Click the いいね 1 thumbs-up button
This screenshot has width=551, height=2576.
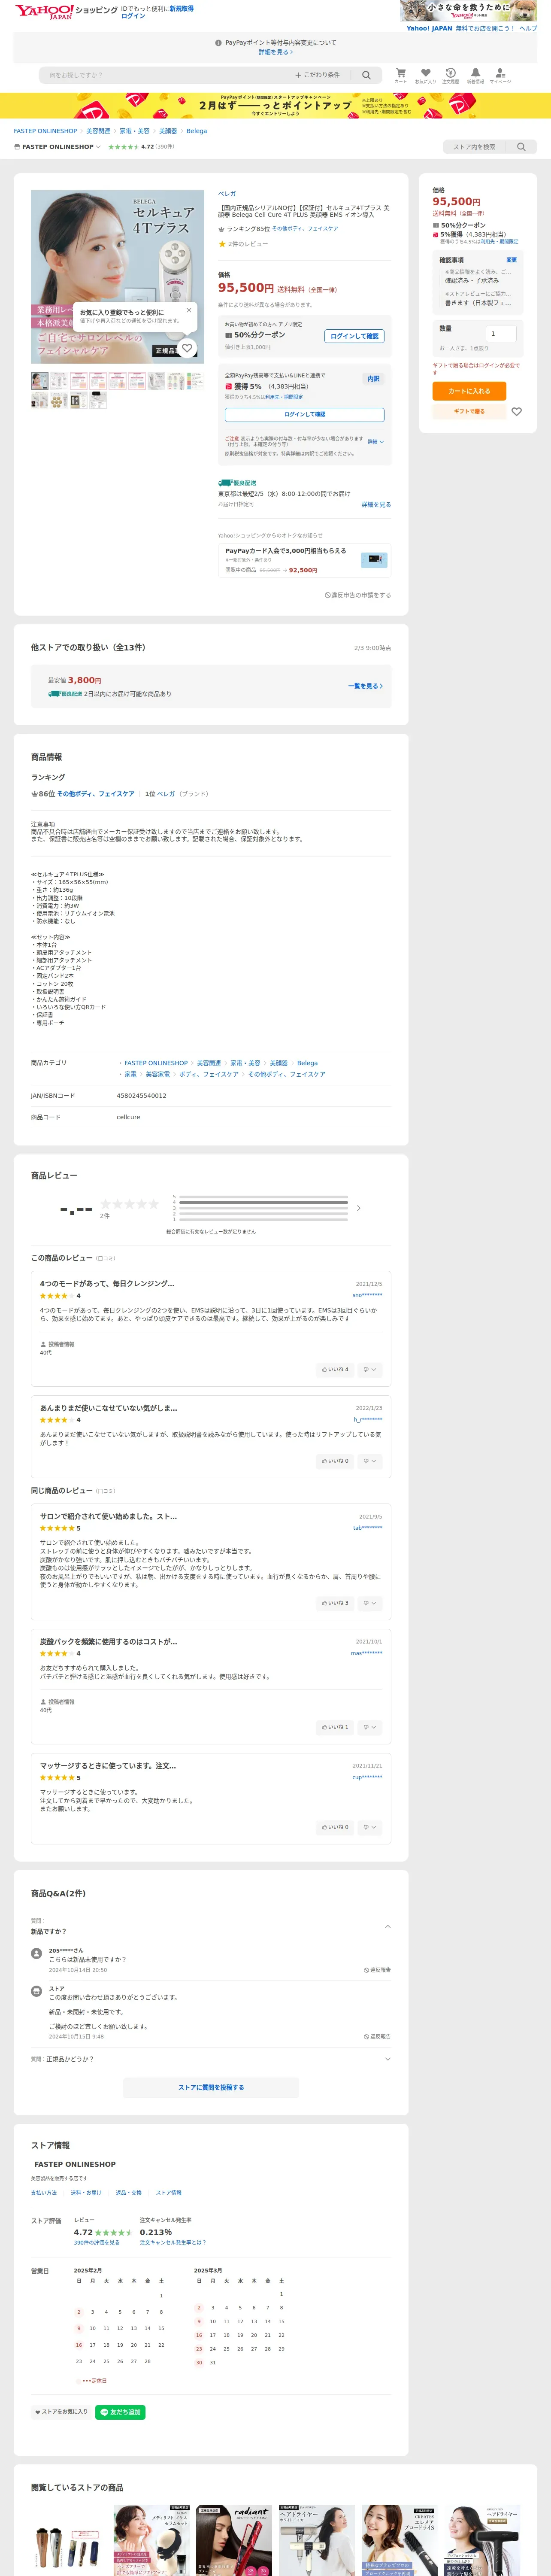(335, 1727)
